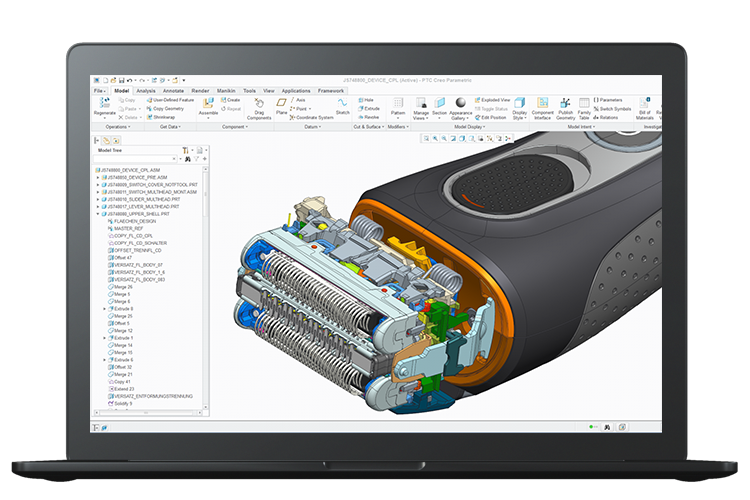Image resolution: width=750 pixels, height=500 pixels.
Task: Open the Component Interface tool
Action: point(542,104)
